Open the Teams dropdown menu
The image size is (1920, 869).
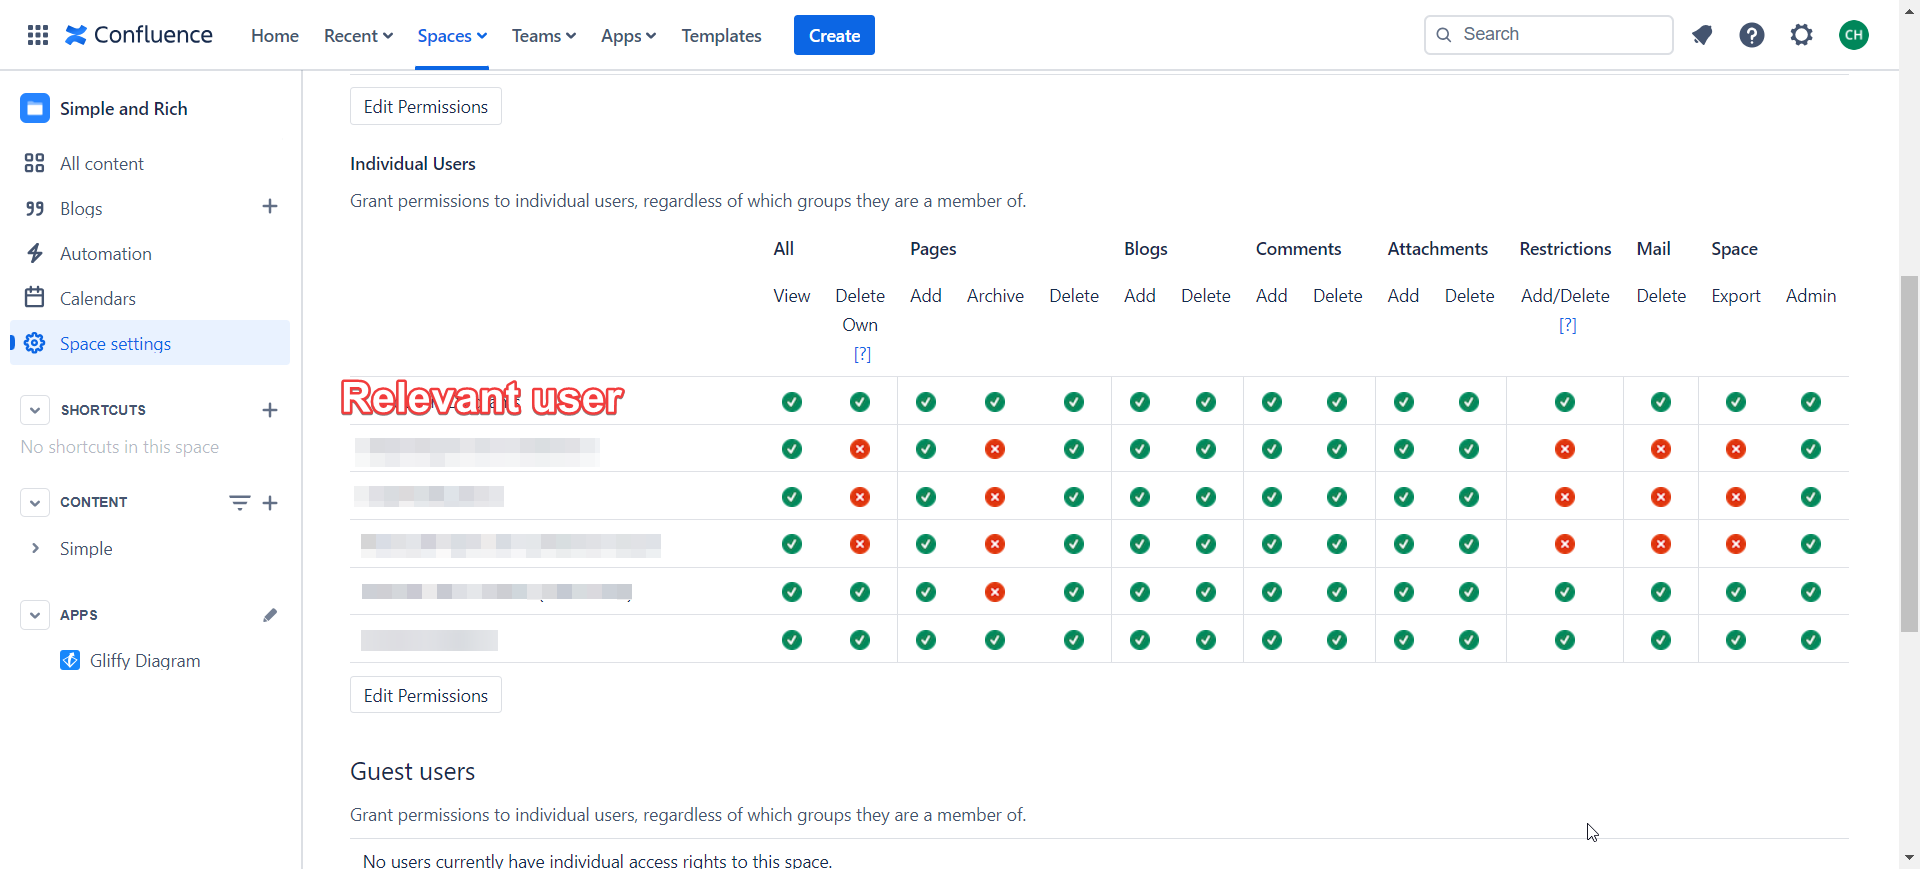544,35
